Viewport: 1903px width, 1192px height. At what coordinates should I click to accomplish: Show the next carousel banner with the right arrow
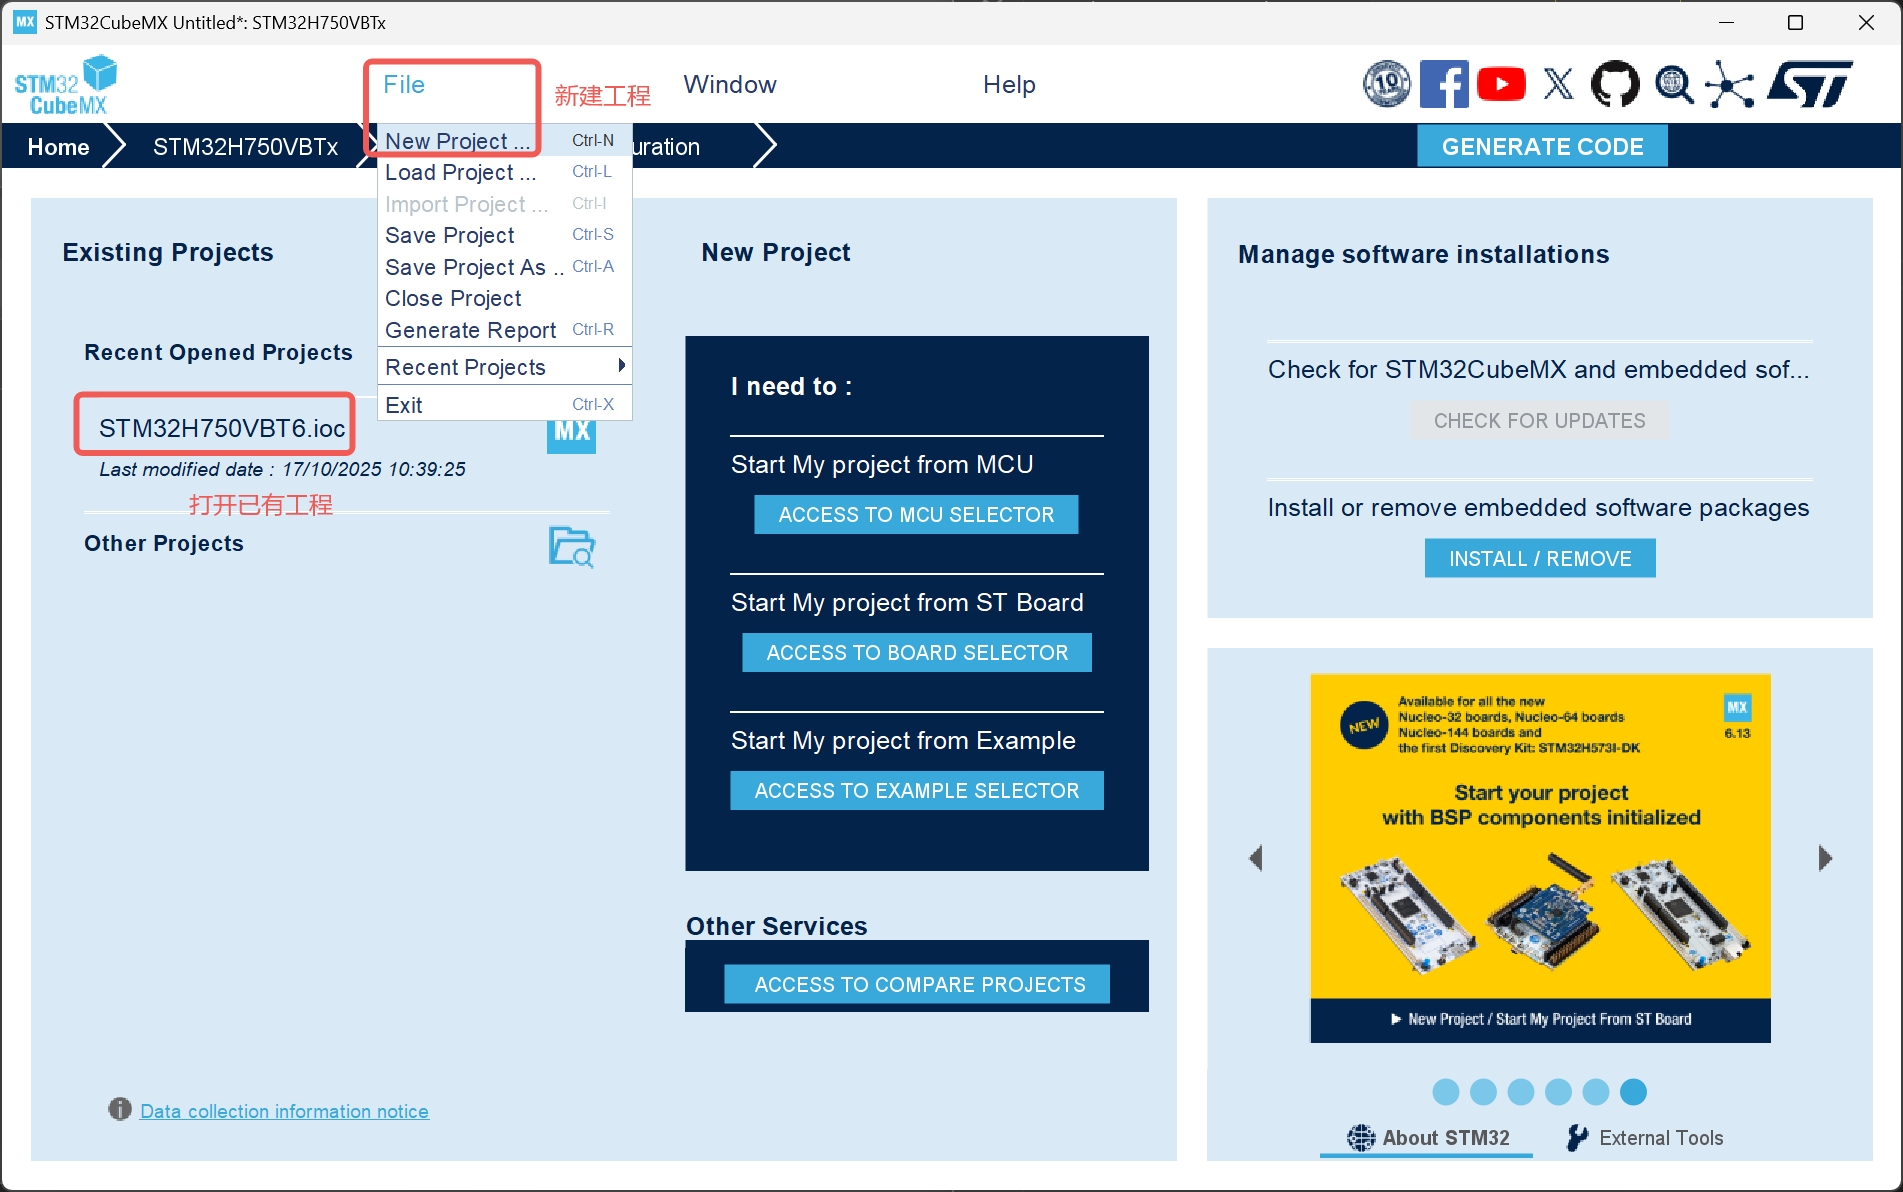click(x=1825, y=858)
